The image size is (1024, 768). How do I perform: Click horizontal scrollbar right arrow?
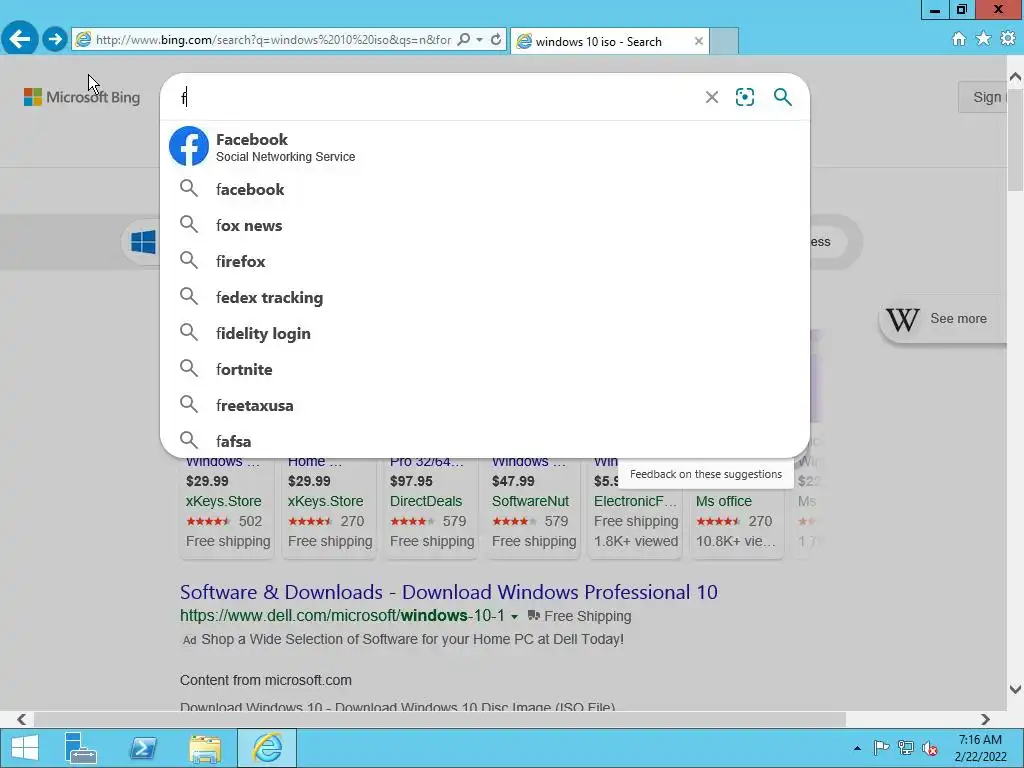pyautogui.click(x=985, y=719)
